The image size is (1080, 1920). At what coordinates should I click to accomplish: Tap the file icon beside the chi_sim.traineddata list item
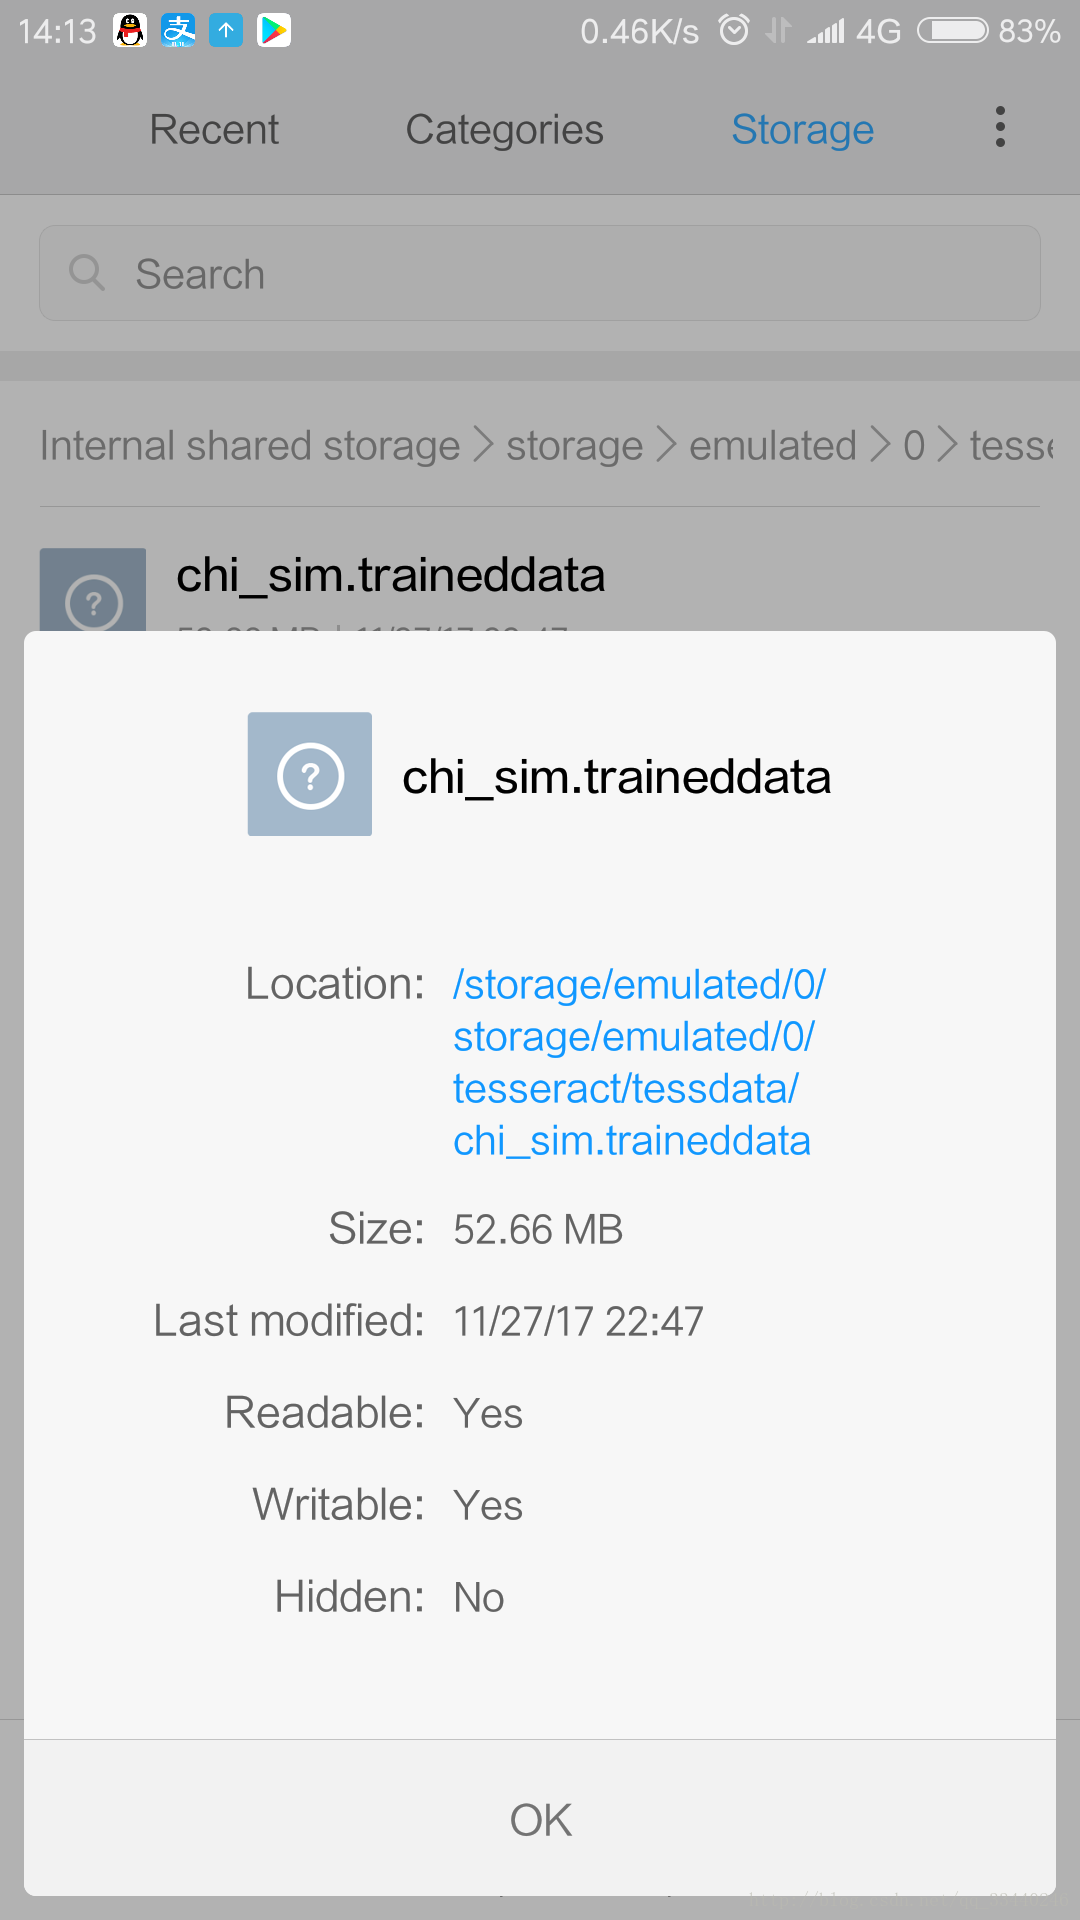93,590
